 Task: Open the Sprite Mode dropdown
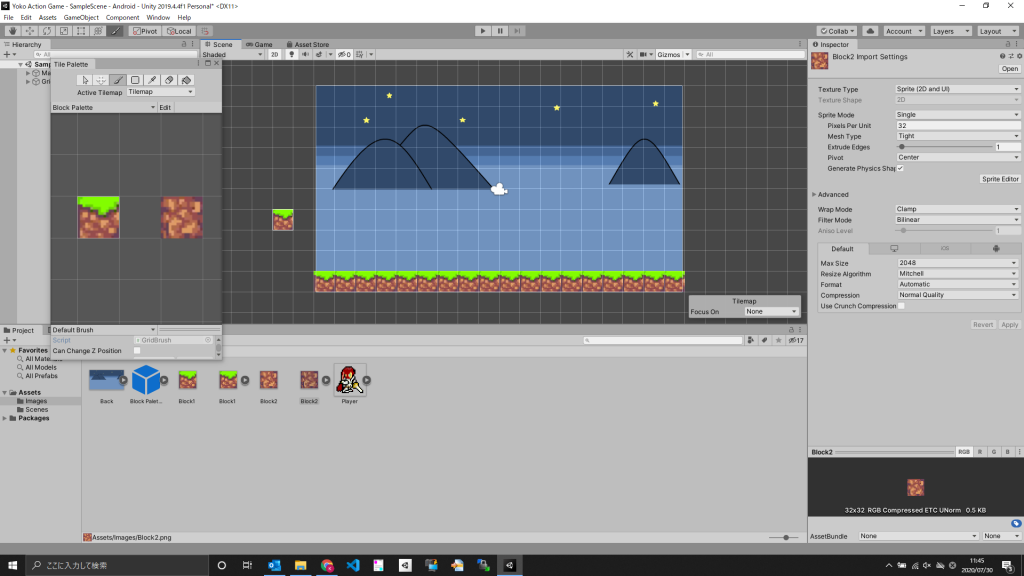tap(957, 114)
